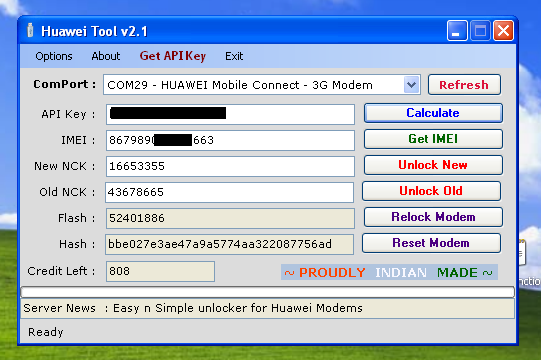Viewport: 541px width, 360px height.
Task: Click the Flash code field
Action: [230, 218]
